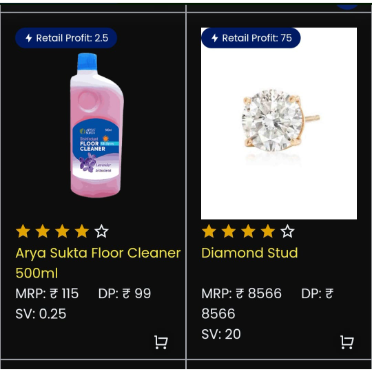Select third star on floor cleaner rating

[62, 231]
